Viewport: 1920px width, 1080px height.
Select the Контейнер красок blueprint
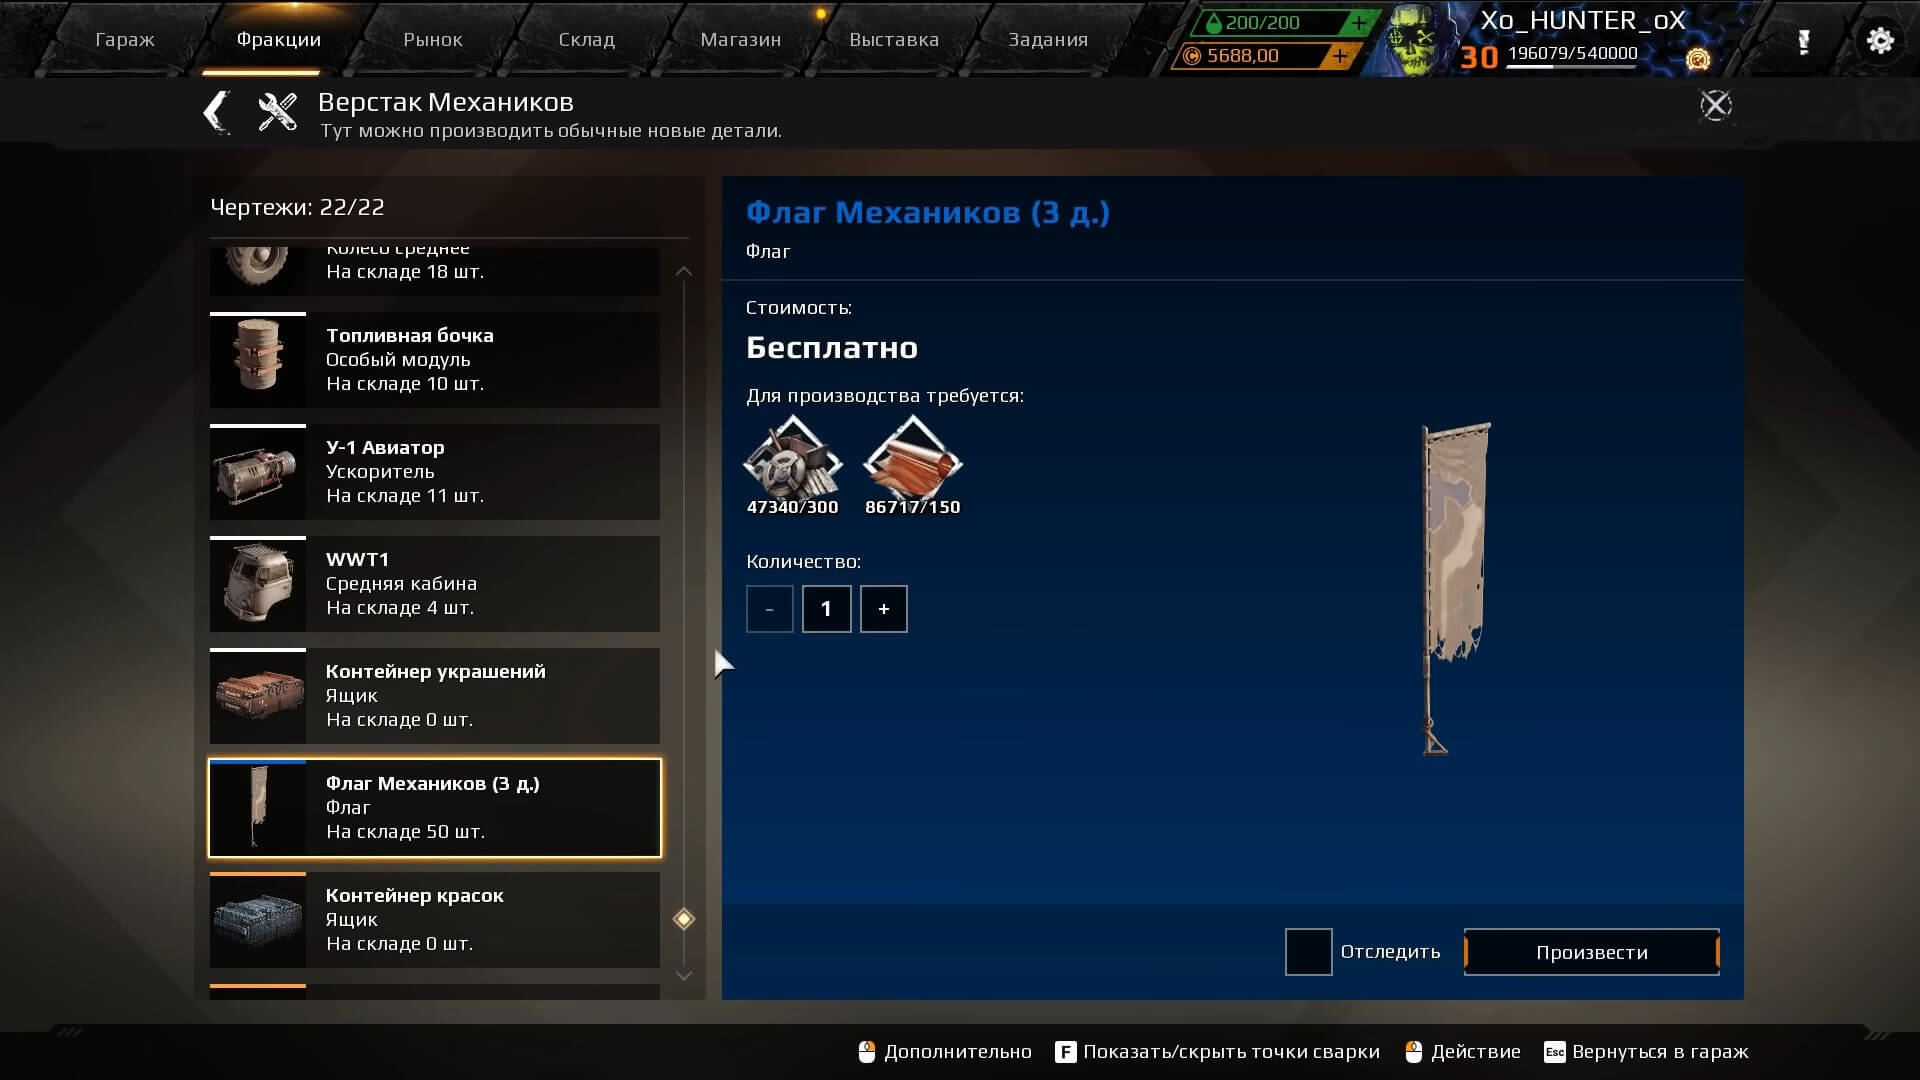coord(435,920)
